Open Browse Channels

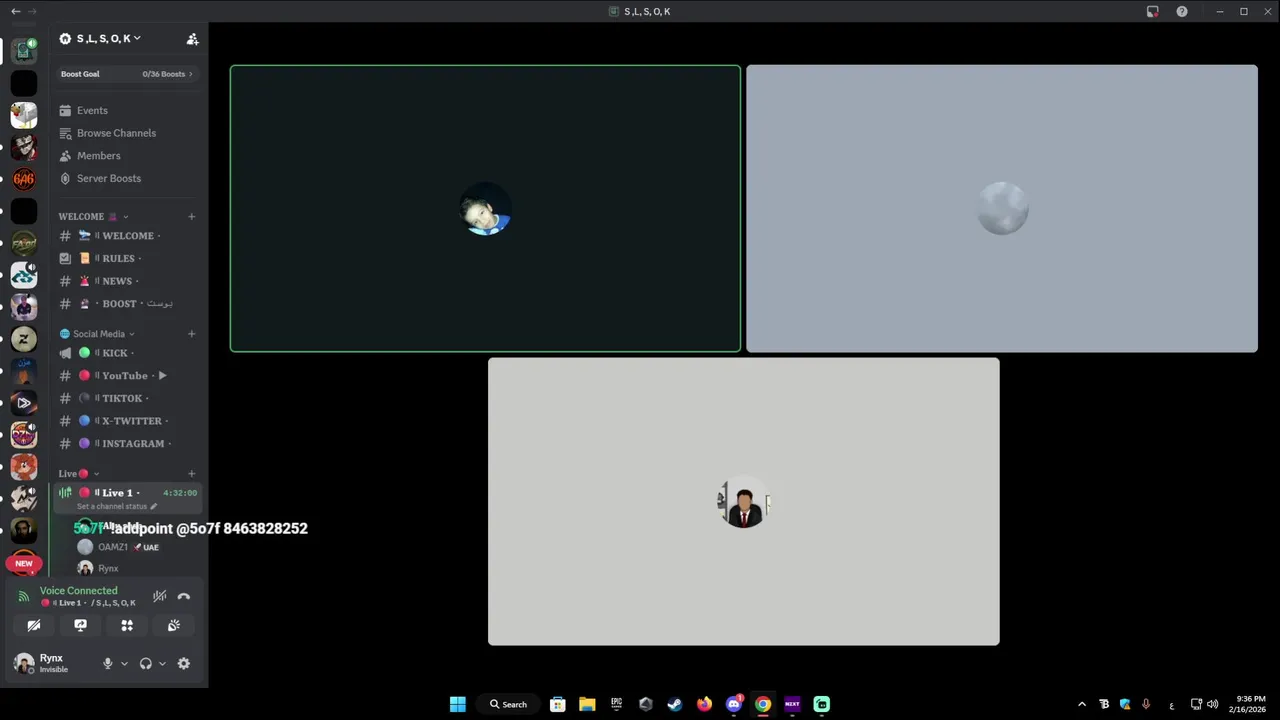[x=128, y=133]
